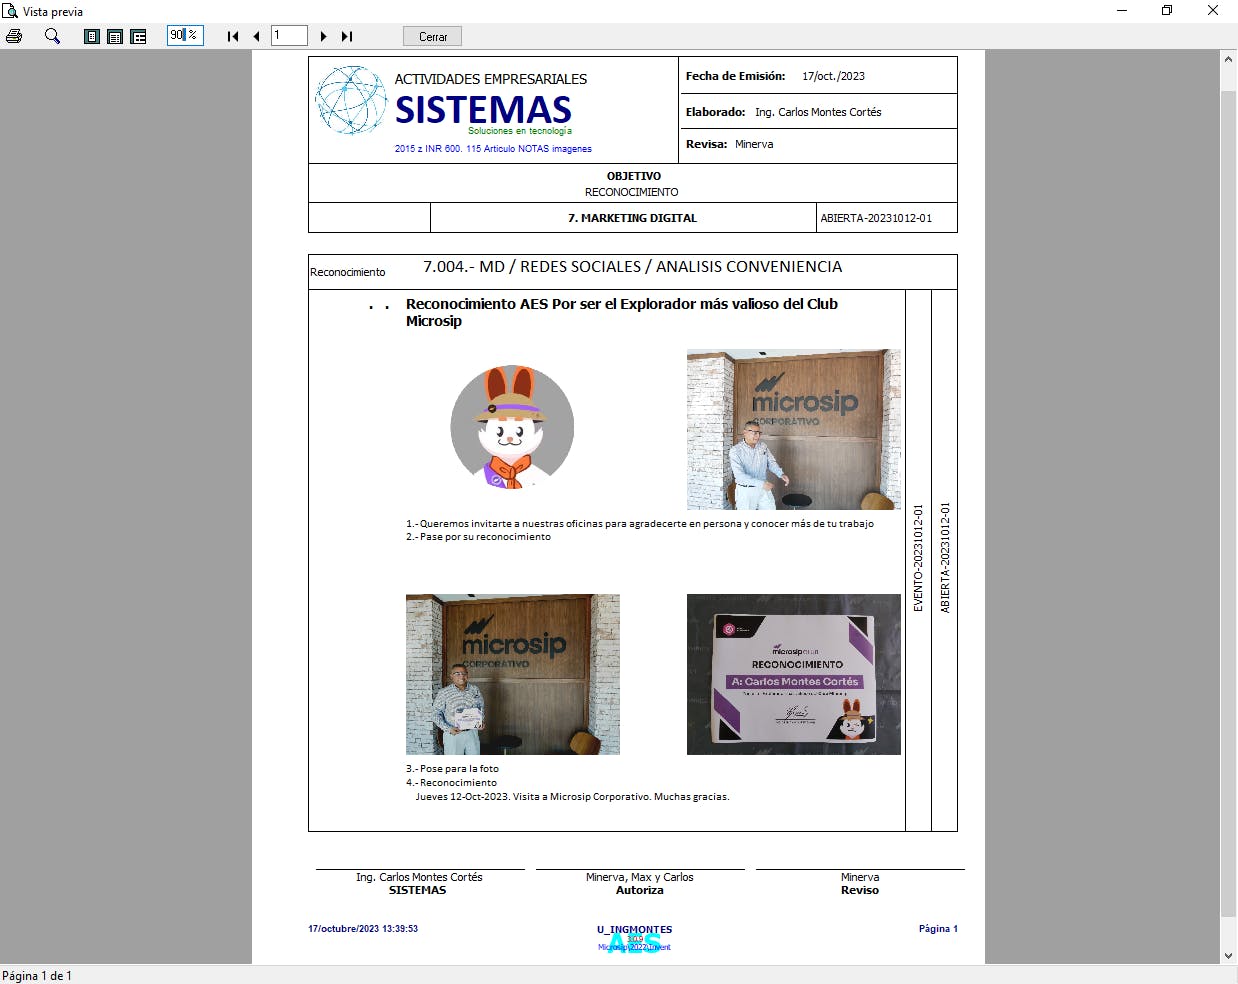Select the third page-layout view icon
The image size is (1238, 984).
coord(138,36)
